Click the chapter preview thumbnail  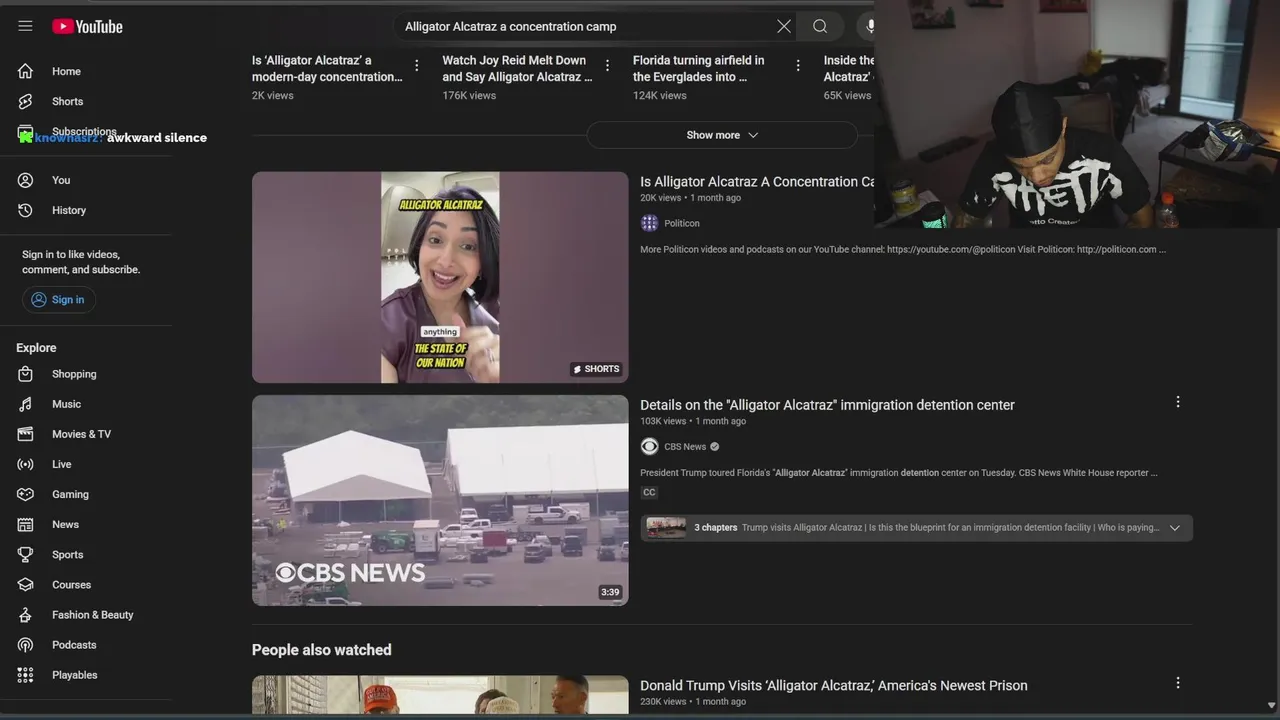tap(666, 527)
